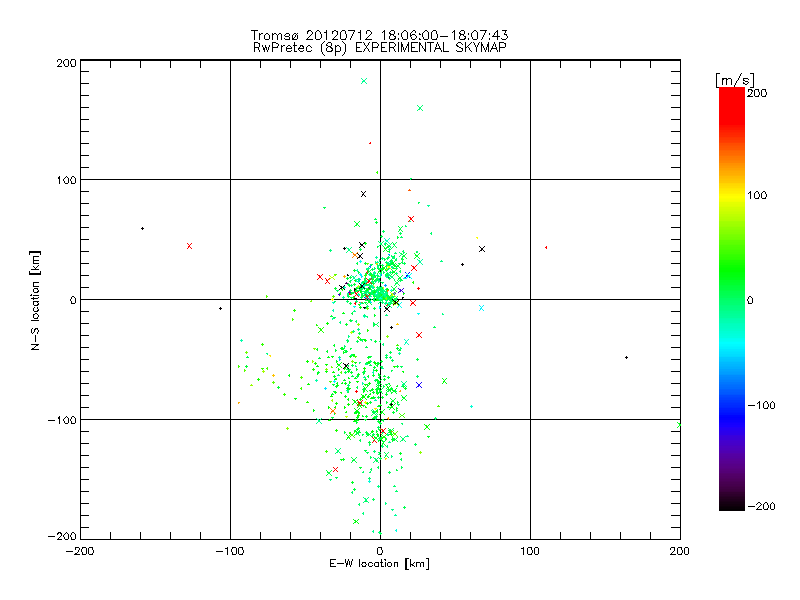The height and width of the screenshot is (600, 800).
Task: Click the topmost green X marker near the 200 N-S line
Action: (364, 81)
